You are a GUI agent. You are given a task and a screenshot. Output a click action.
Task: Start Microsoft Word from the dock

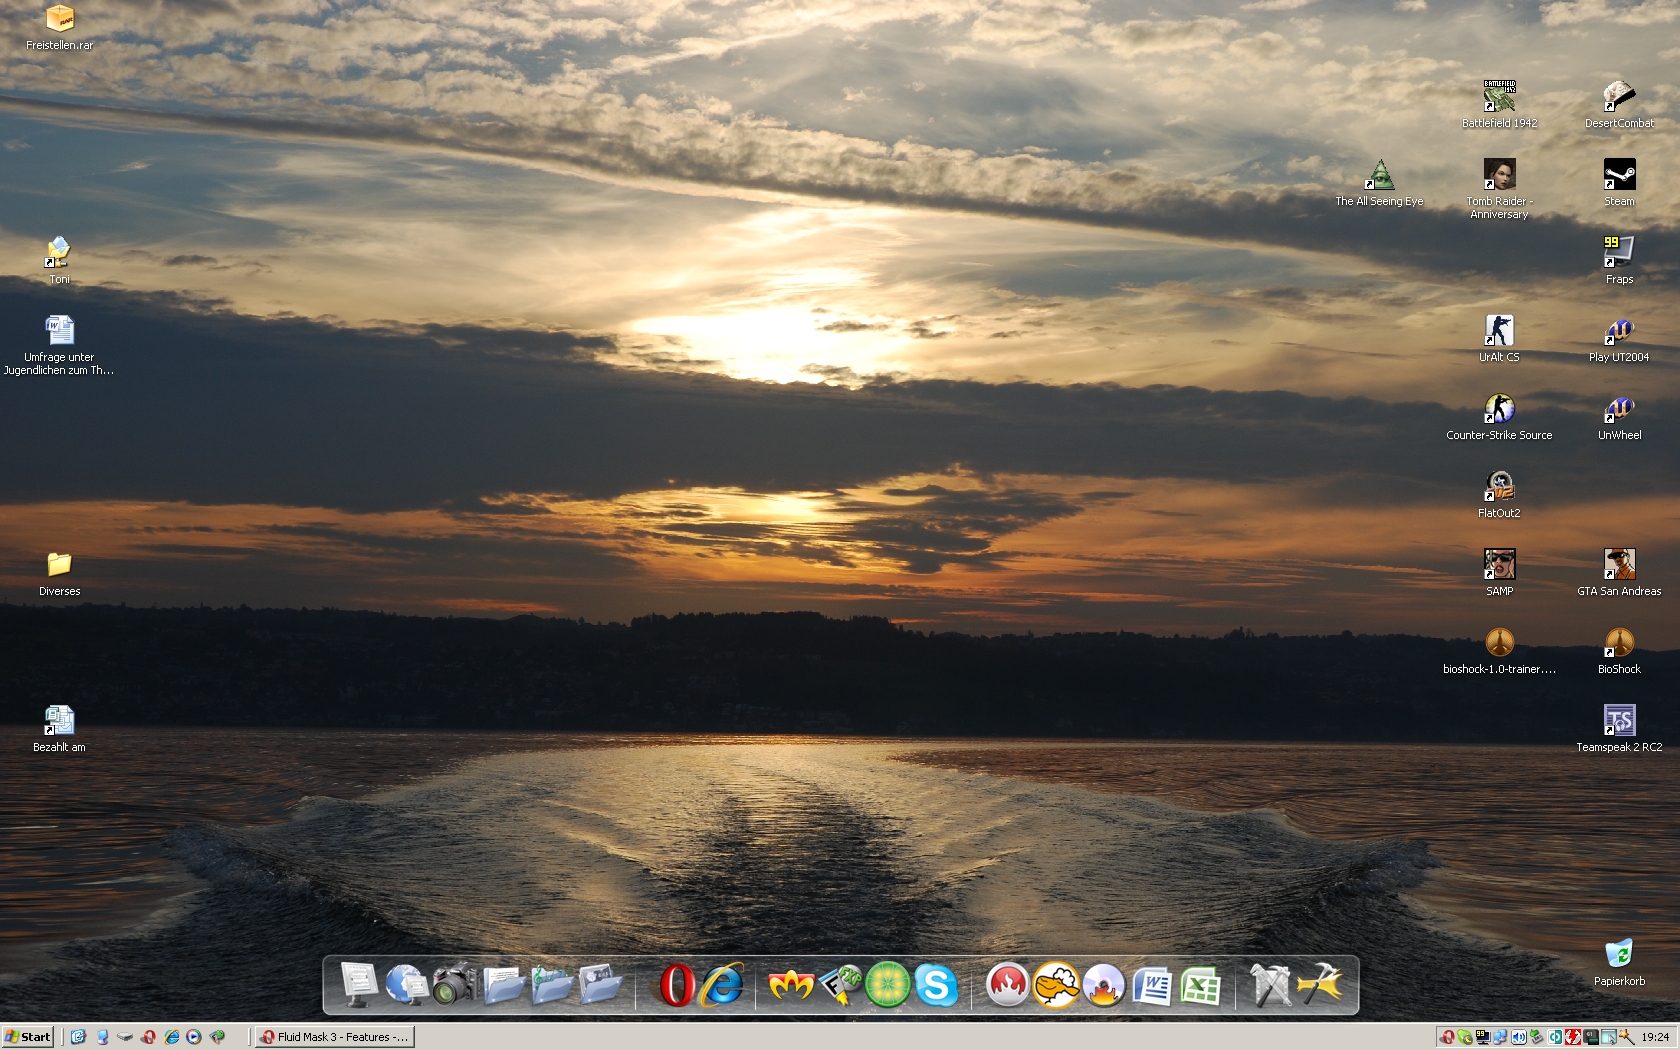coord(1152,987)
